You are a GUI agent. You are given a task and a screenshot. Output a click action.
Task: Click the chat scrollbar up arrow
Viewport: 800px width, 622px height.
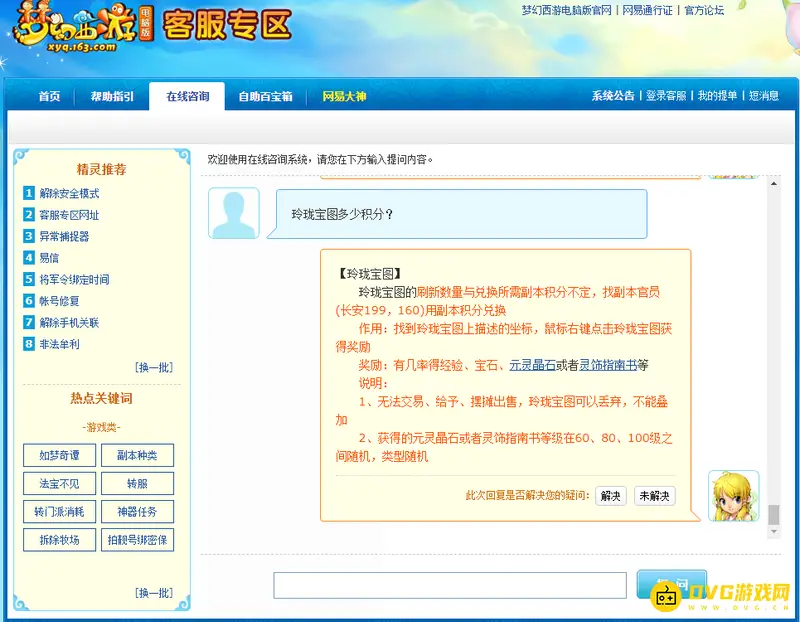coord(774,184)
